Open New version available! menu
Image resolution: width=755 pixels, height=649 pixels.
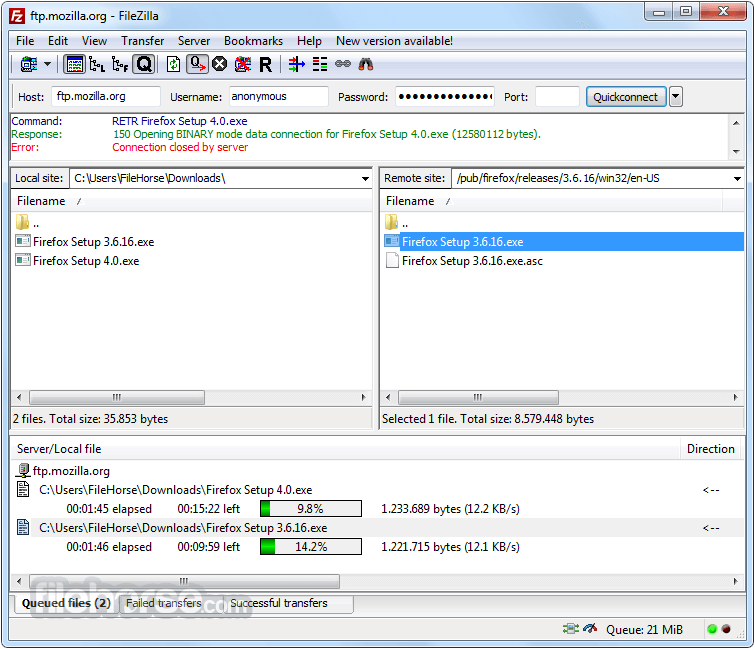pos(394,41)
